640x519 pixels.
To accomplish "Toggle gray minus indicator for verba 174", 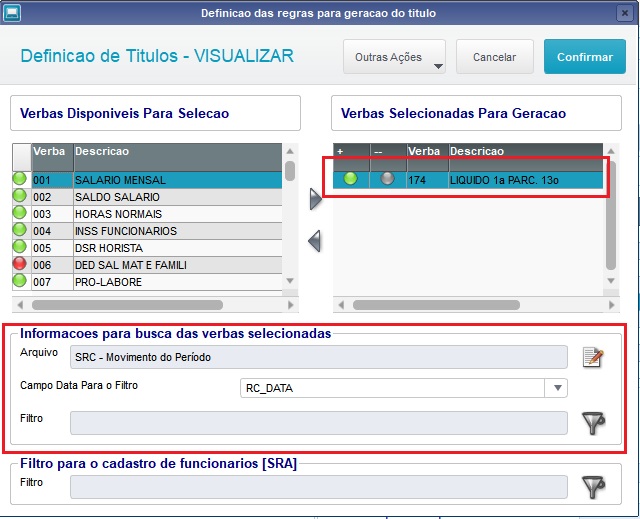I will pos(387,179).
